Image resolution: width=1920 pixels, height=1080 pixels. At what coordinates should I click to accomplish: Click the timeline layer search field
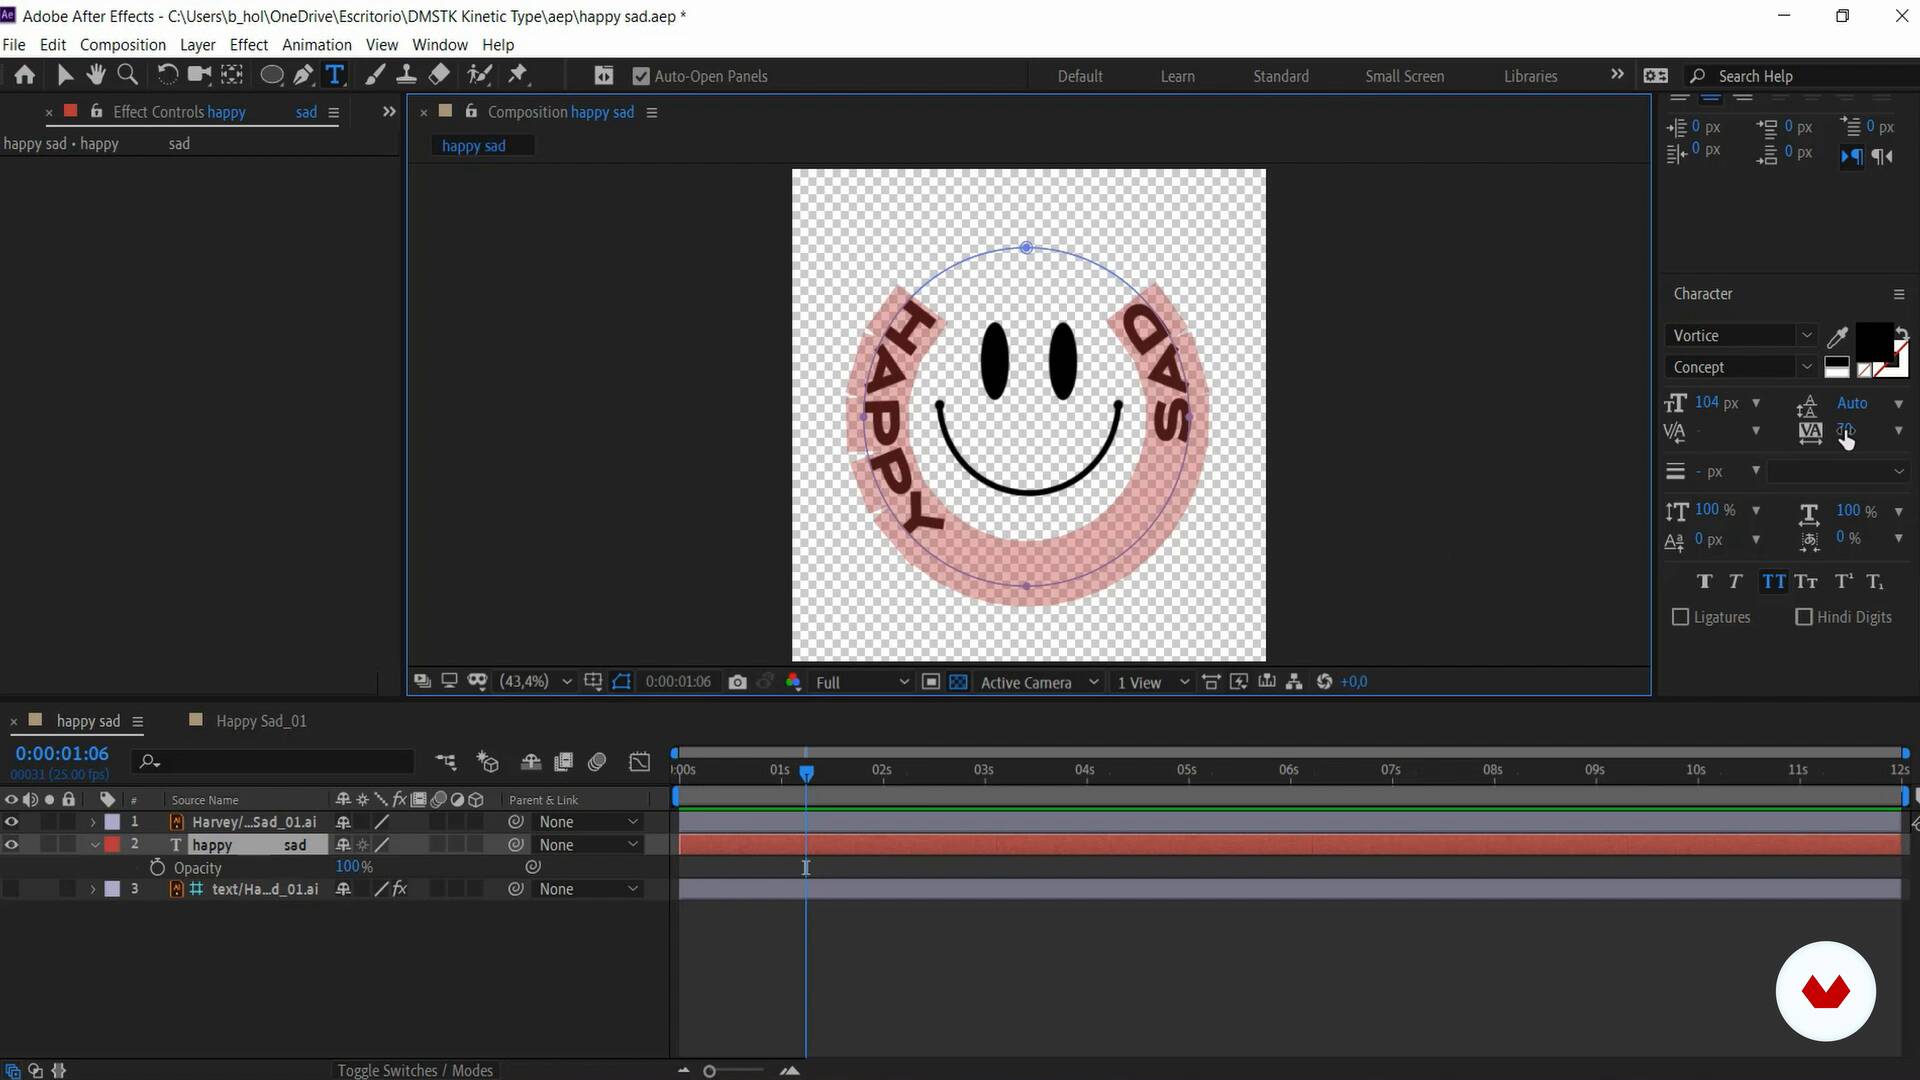click(x=275, y=762)
